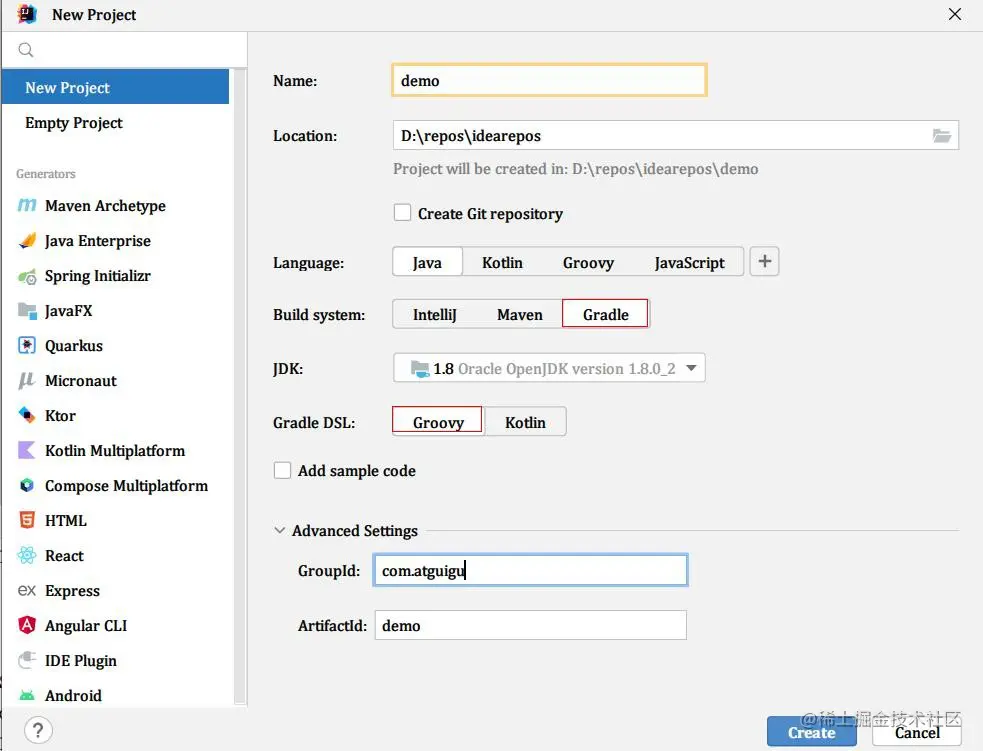Select Kotlin as the Gradle DSL

tap(525, 422)
